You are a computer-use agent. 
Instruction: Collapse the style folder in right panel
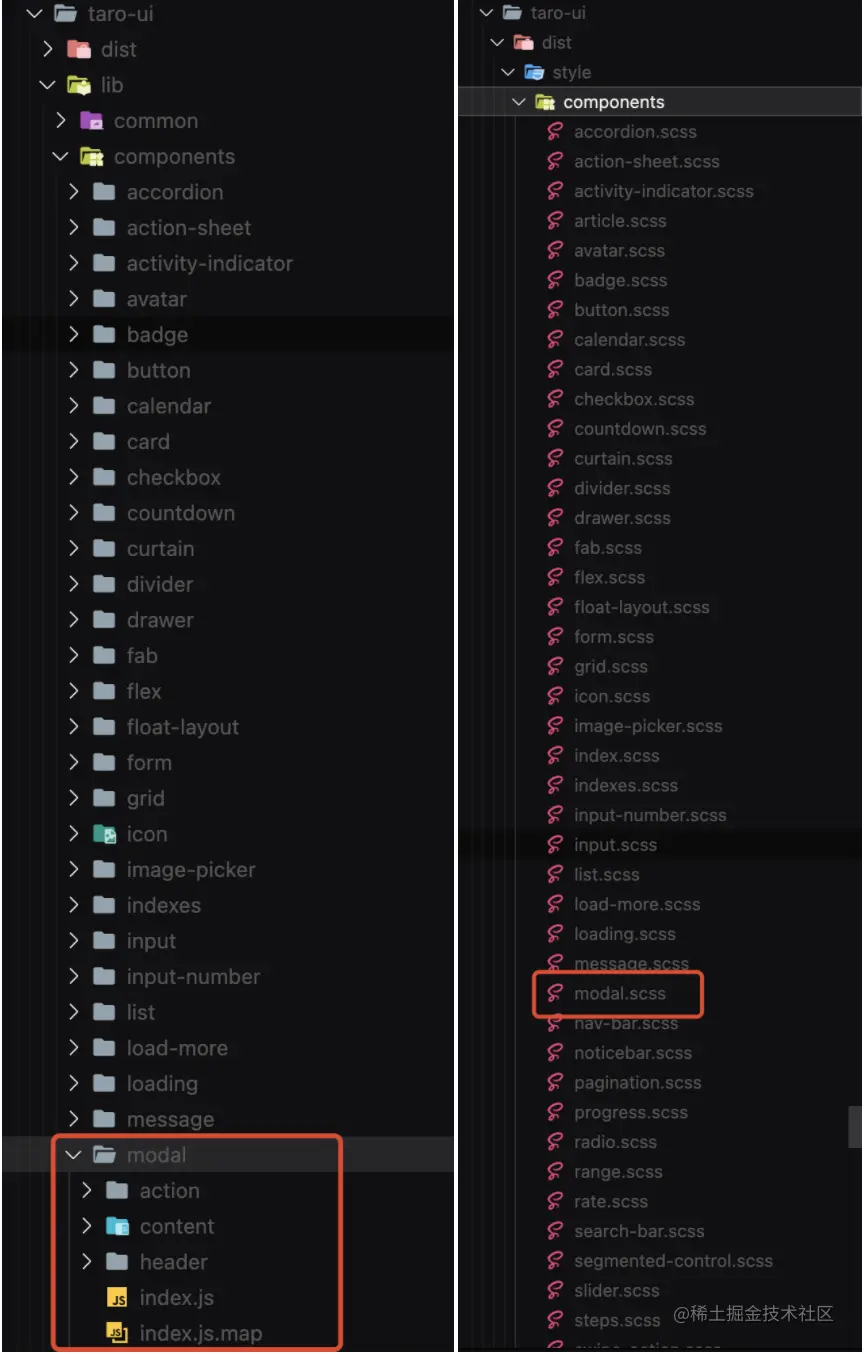pos(510,72)
